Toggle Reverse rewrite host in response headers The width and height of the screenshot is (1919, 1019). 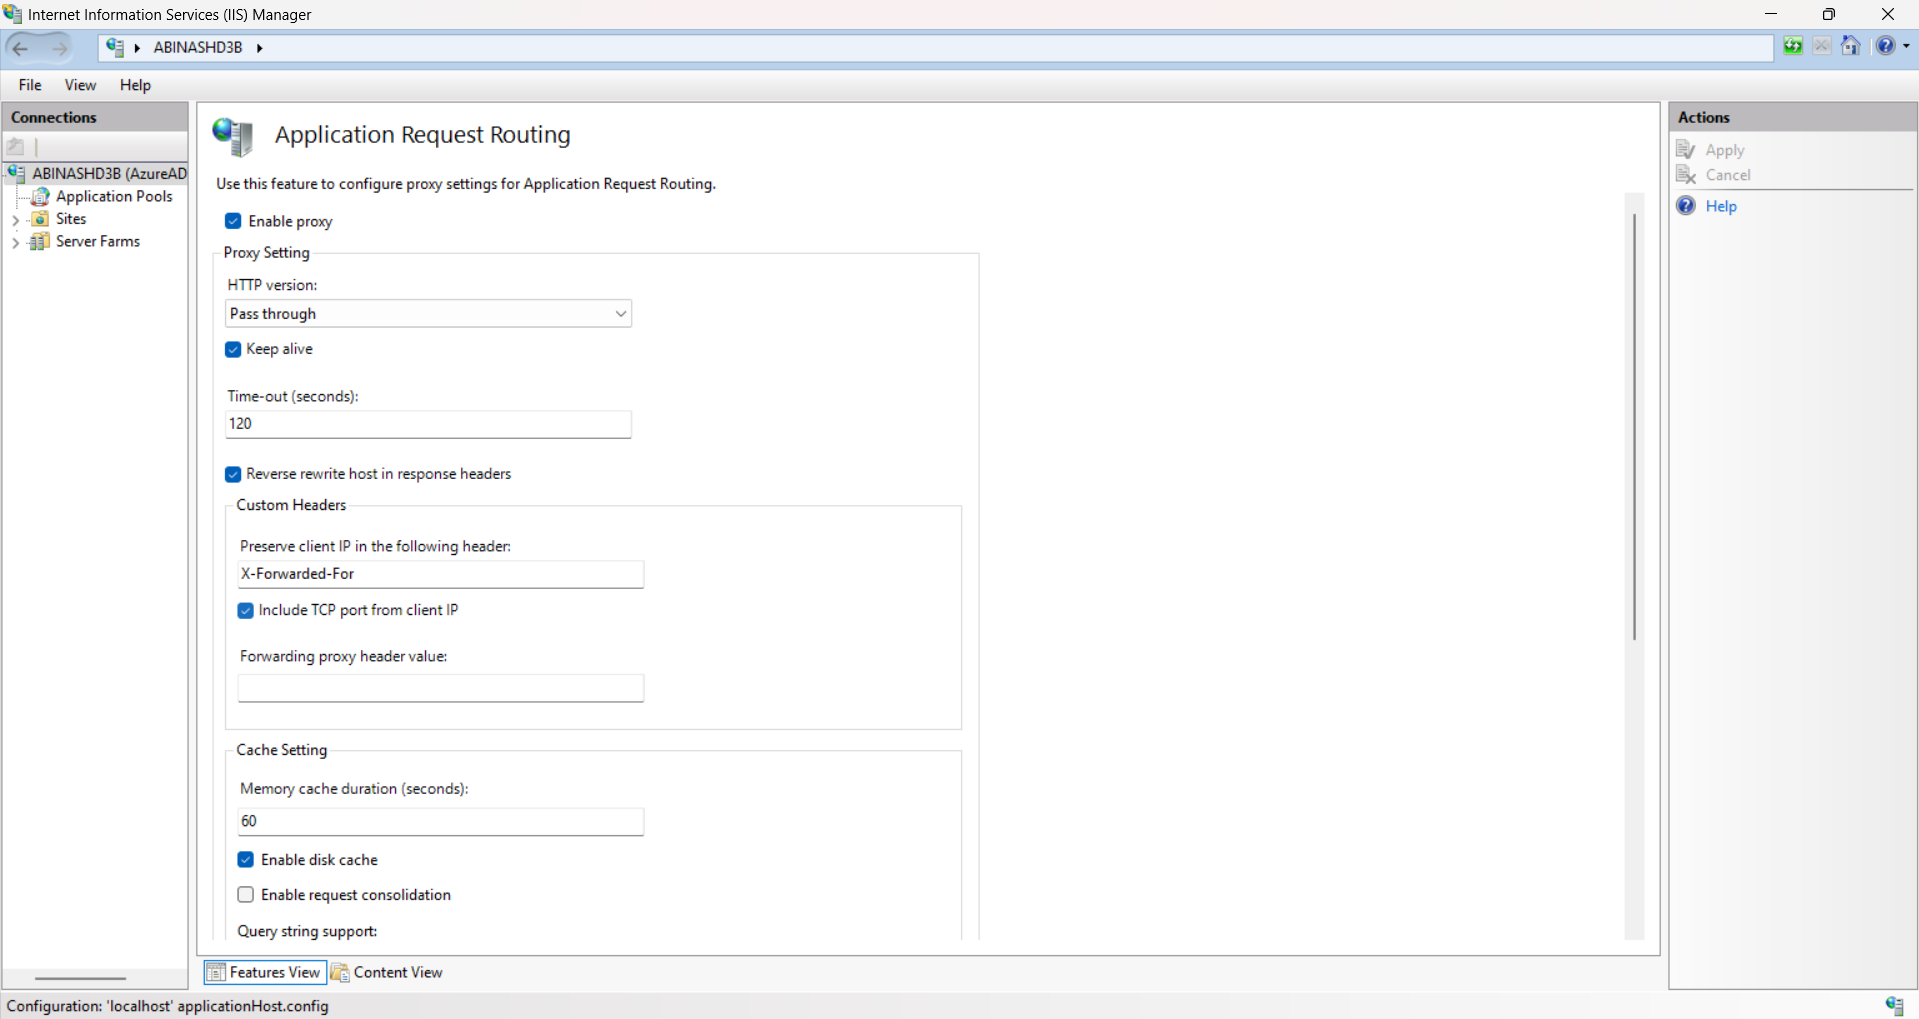(233, 474)
